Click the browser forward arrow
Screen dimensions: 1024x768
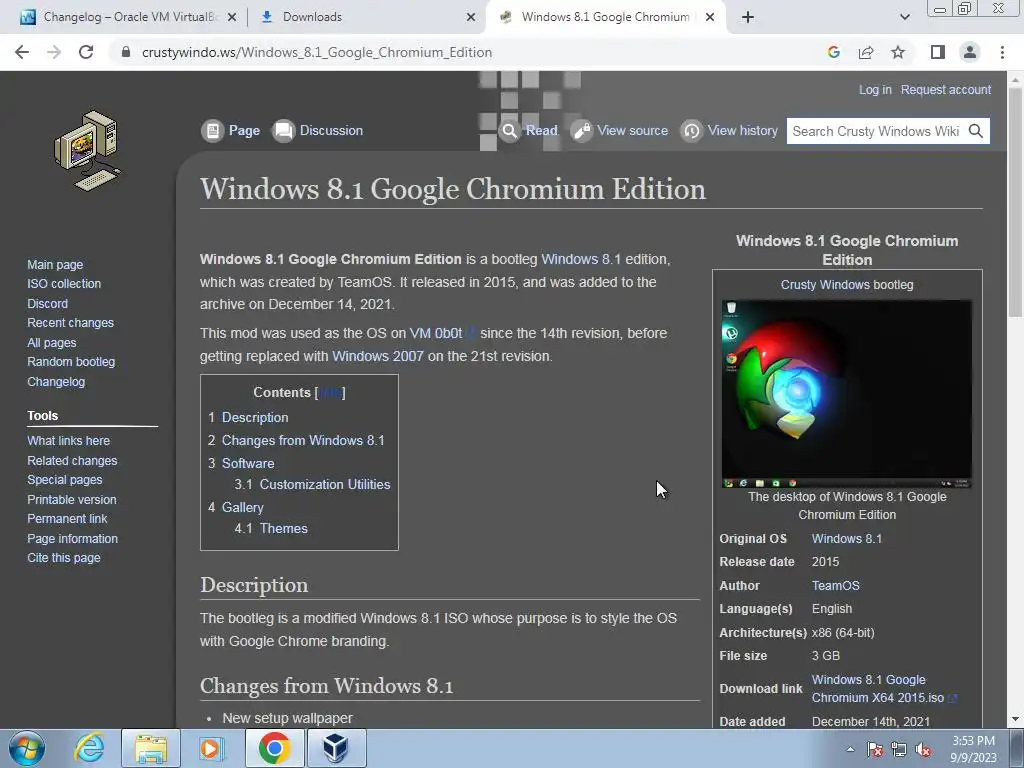click(54, 52)
